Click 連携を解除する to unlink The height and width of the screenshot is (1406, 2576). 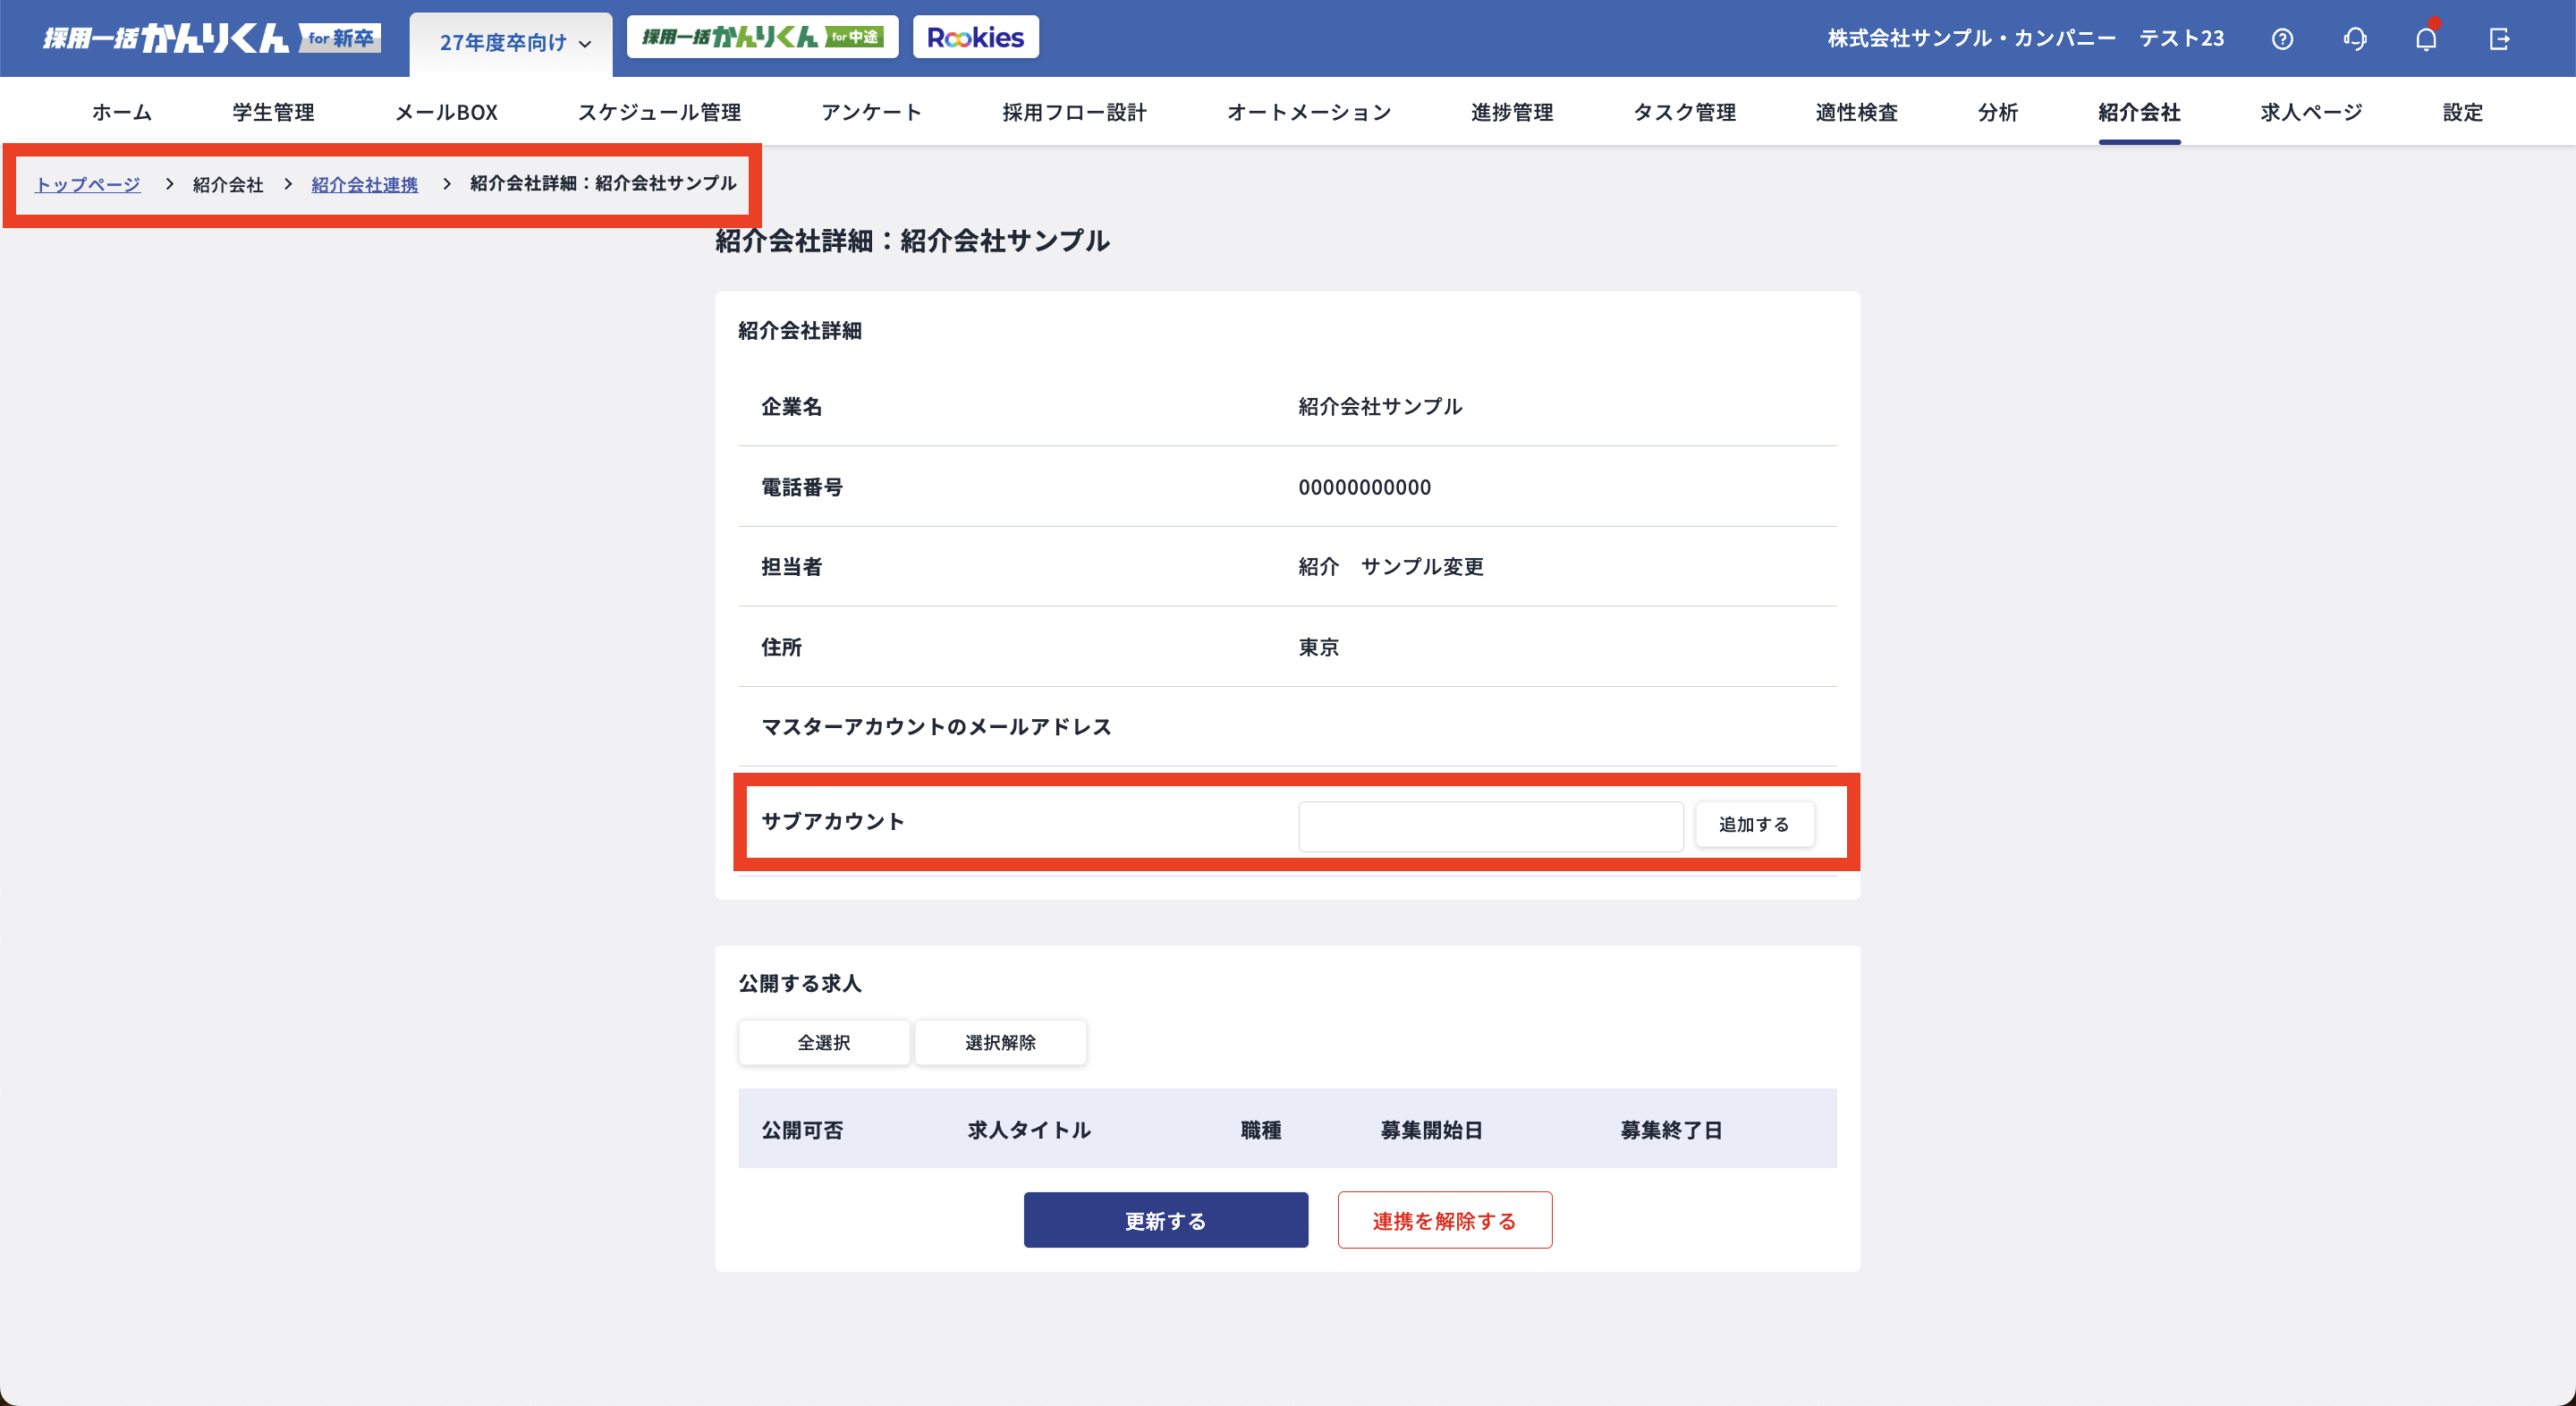click(x=1445, y=1220)
